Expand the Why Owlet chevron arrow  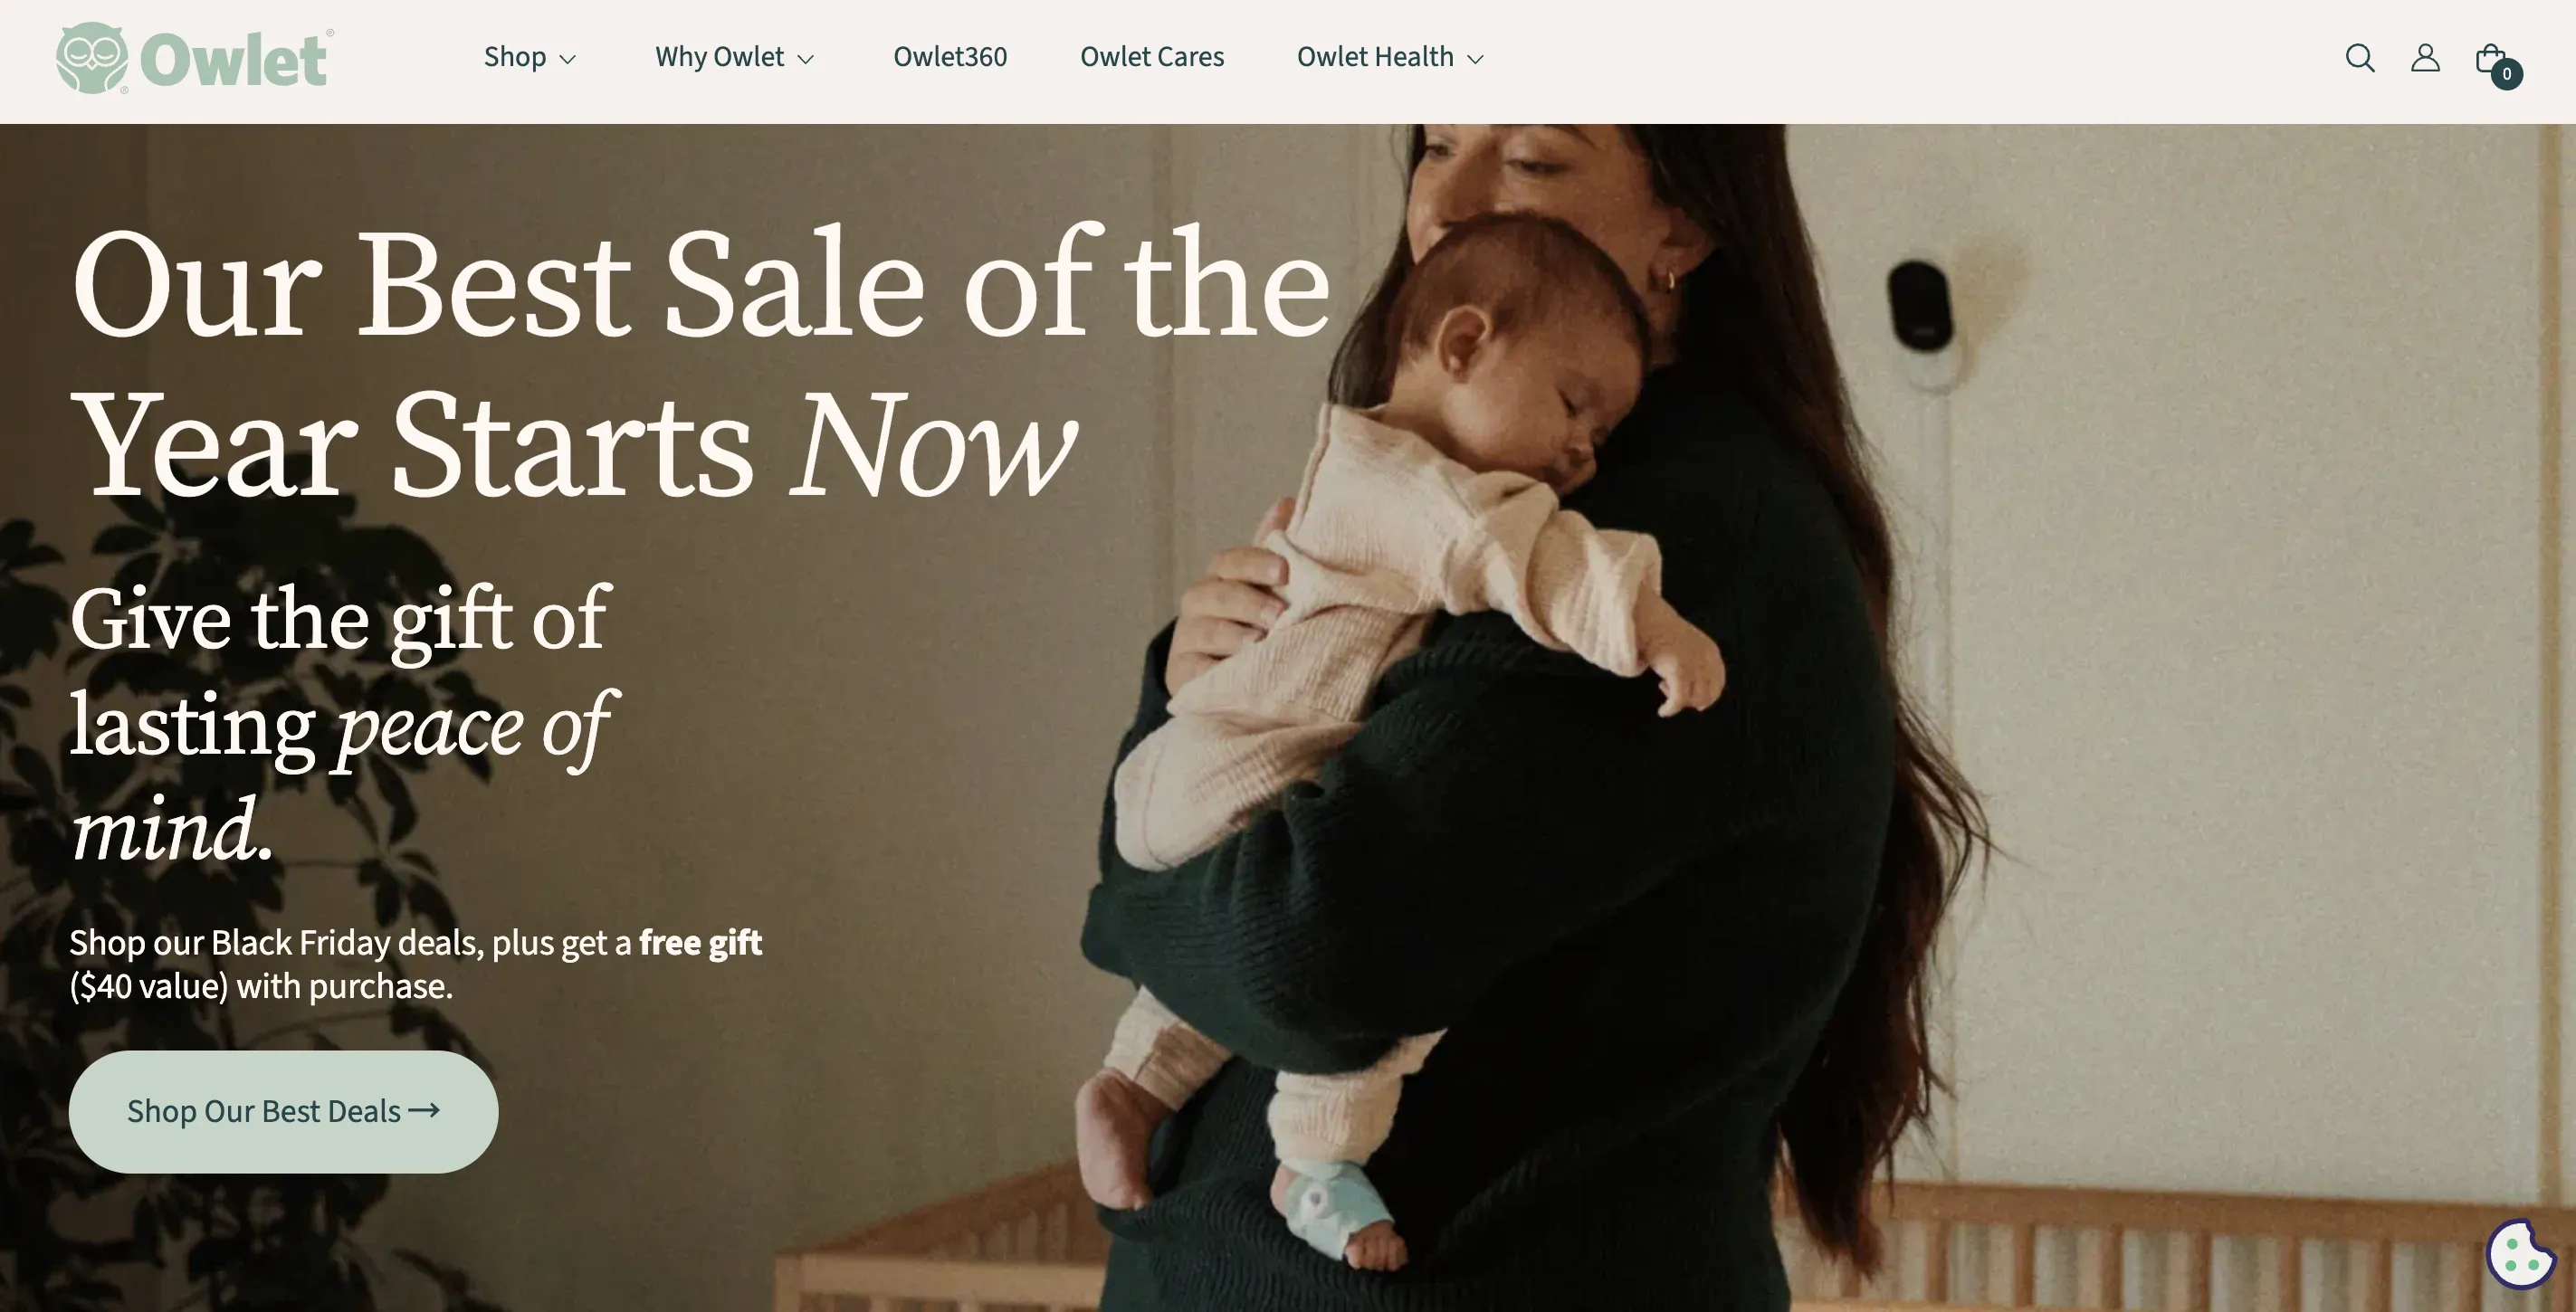806,59
